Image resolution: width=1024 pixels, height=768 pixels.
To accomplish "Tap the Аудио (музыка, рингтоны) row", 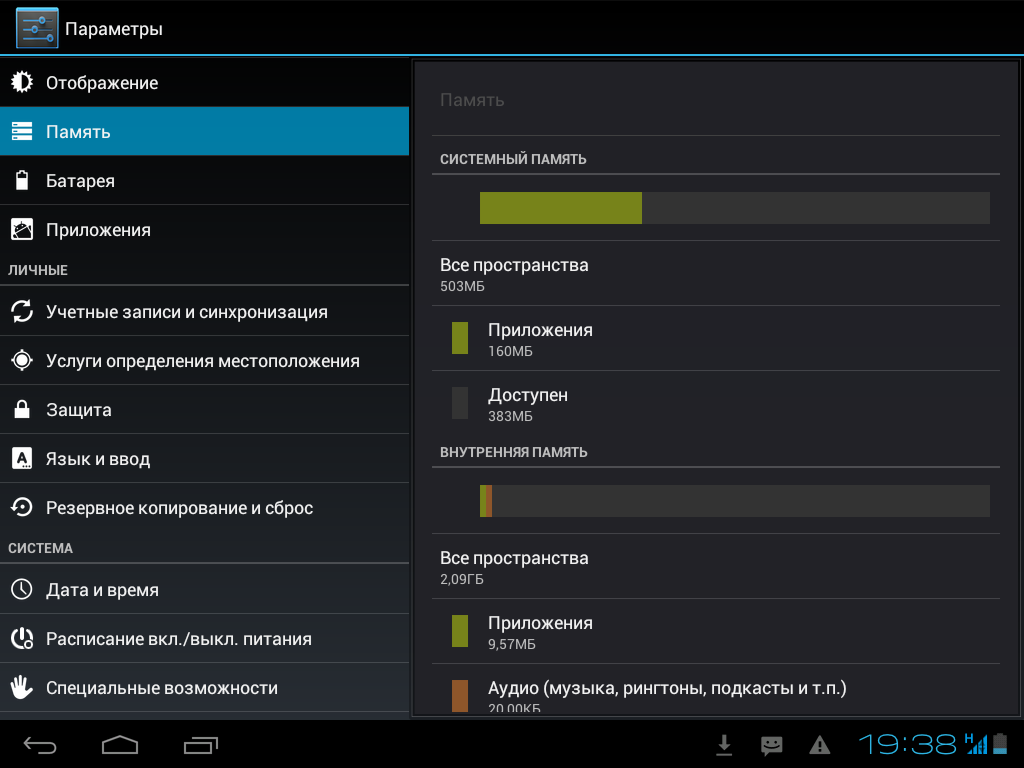I will point(716,690).
